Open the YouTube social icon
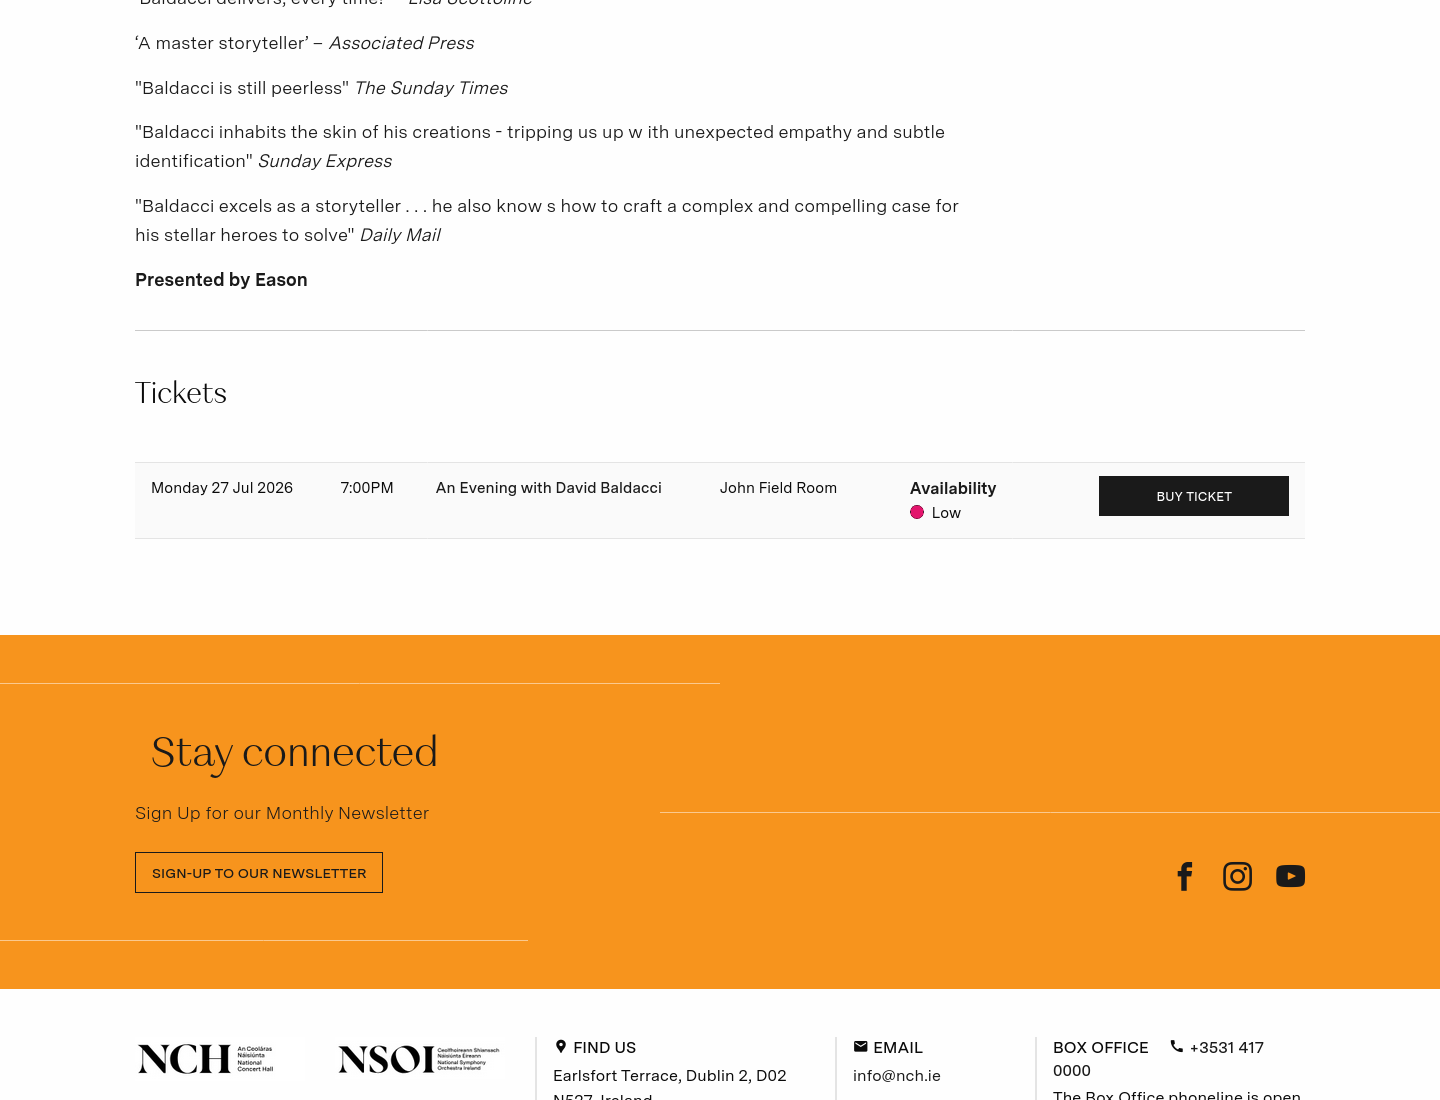1440x1100 pixels. [x=1290, y=876]
